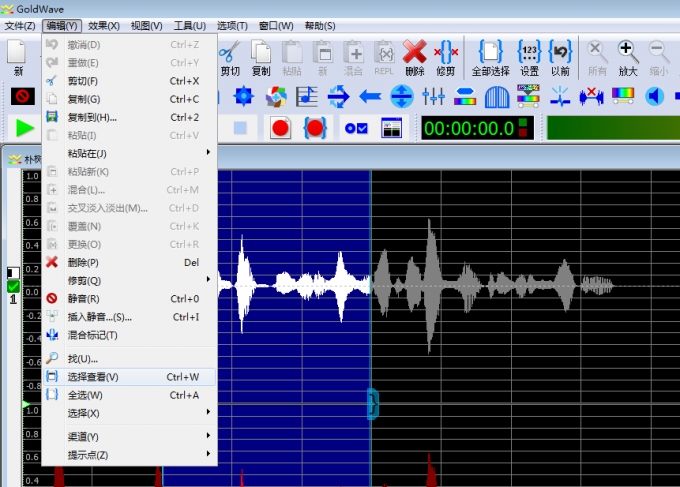Click the music note staff effect icon
Screen dimensions: 680x487
307,96
